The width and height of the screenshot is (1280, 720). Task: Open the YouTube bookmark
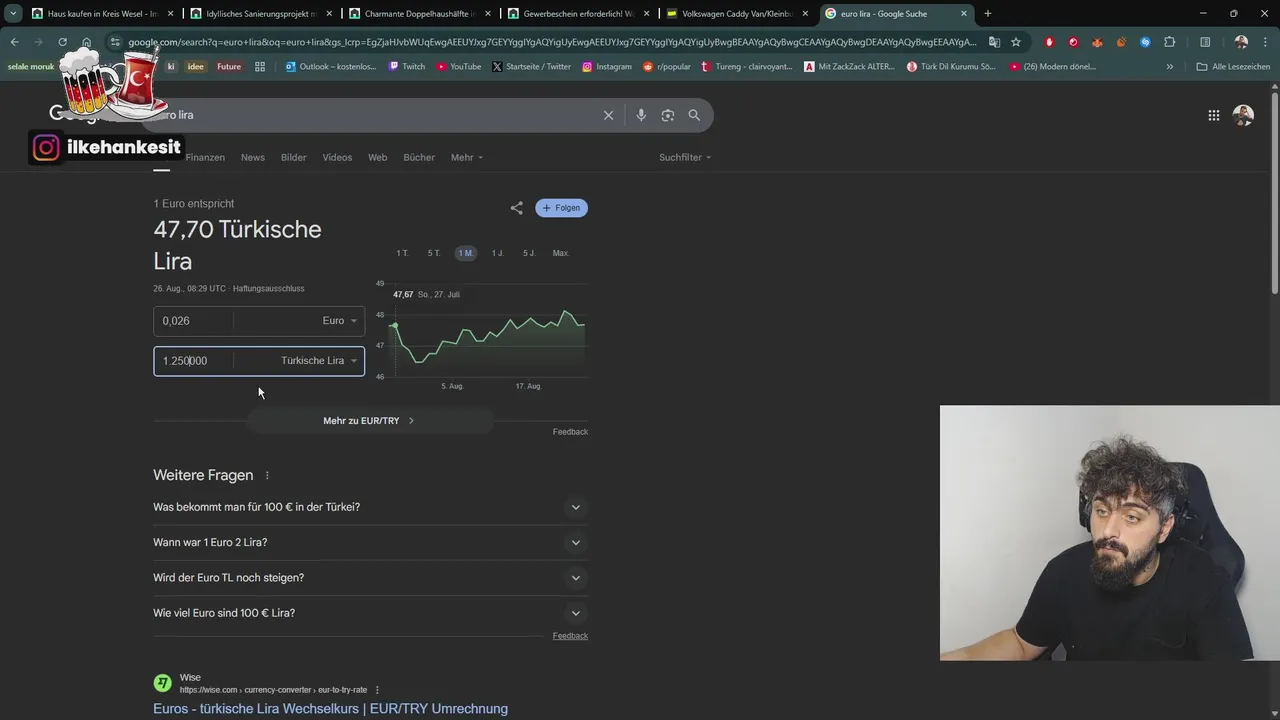[x=458, y=67]
